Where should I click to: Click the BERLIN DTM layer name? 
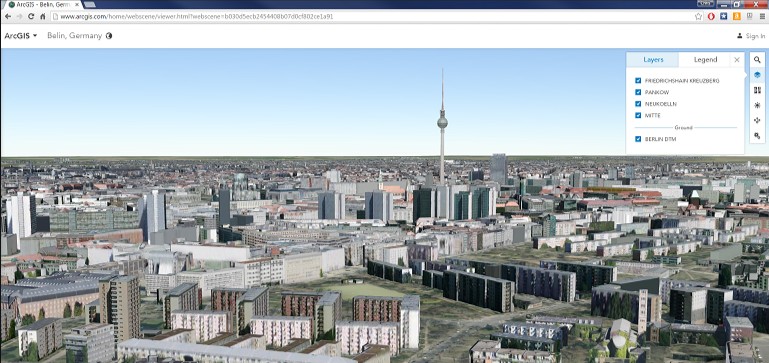tap(661, 139)
